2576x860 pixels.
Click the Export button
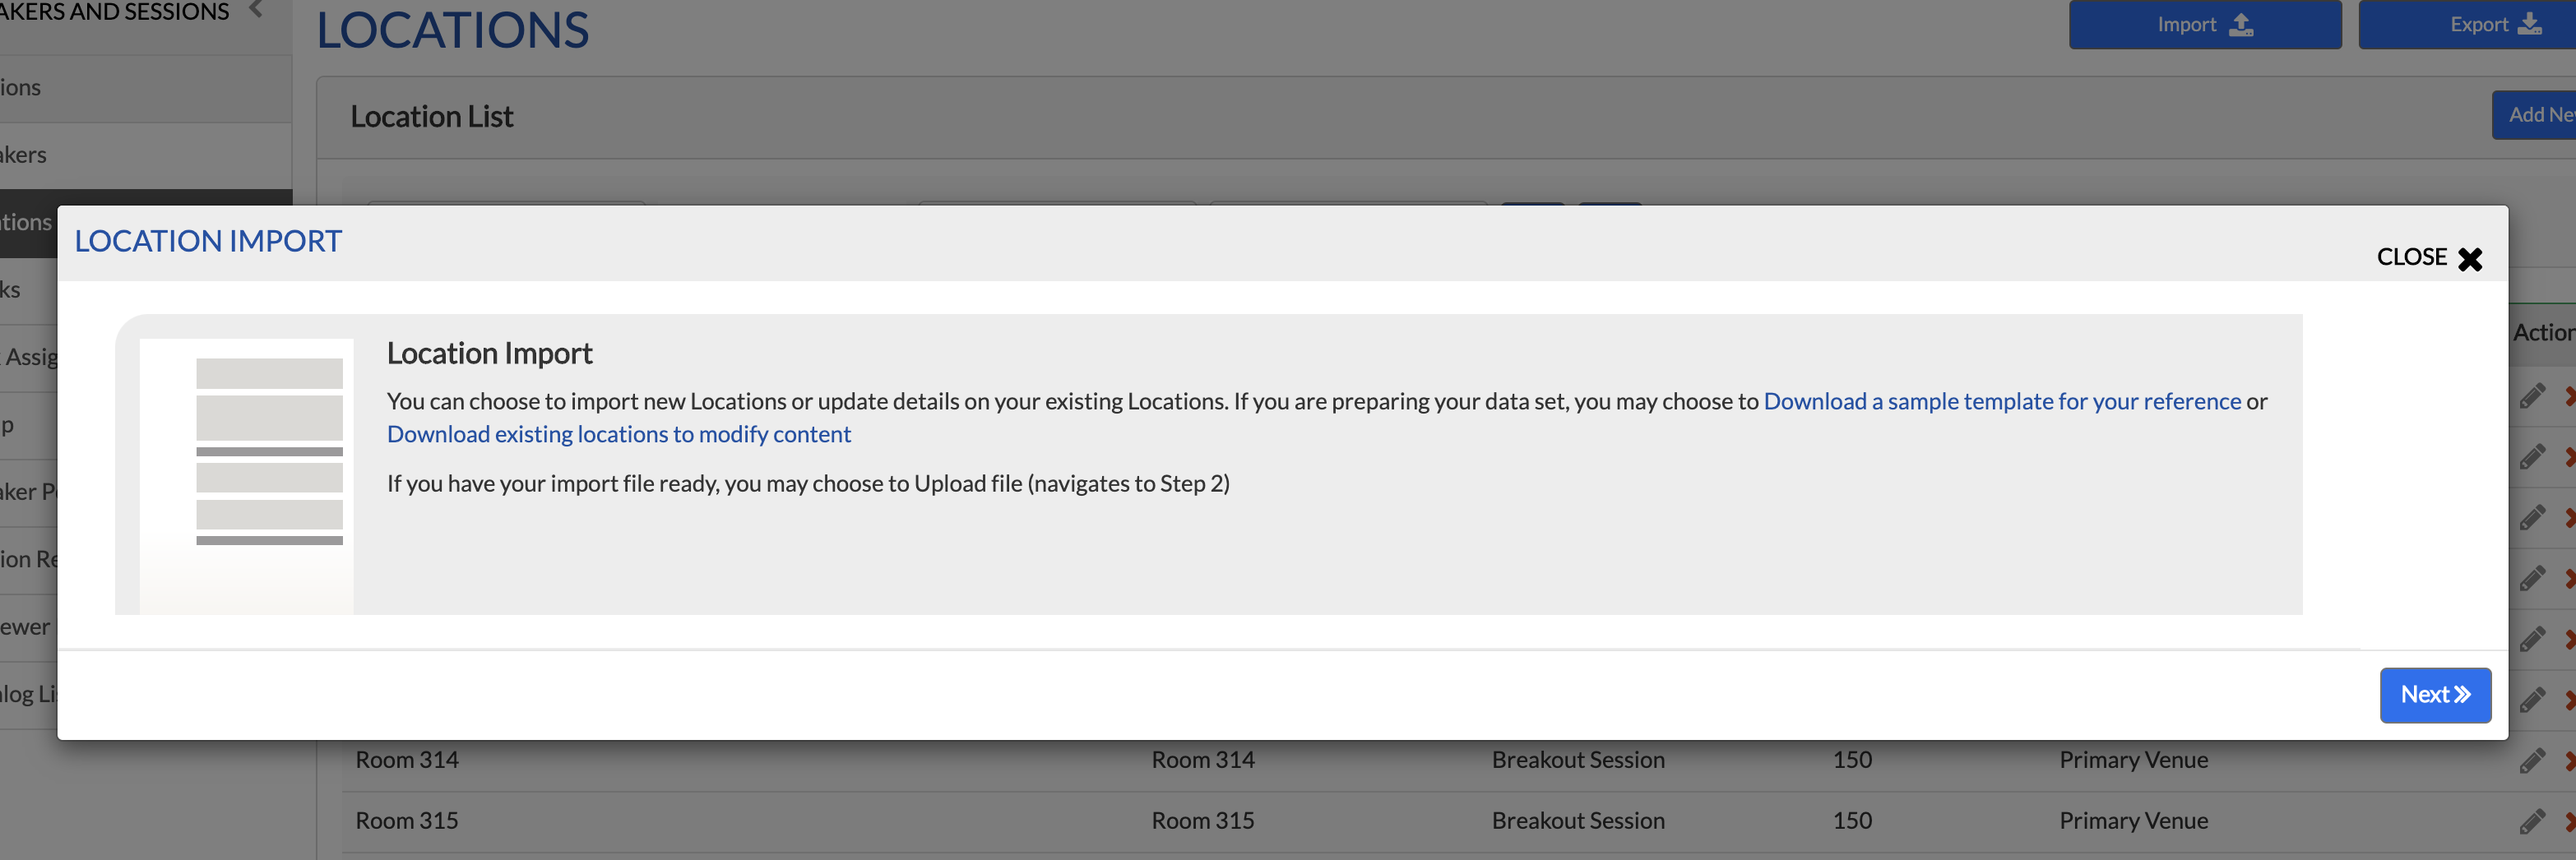(x=2468, y=24)
